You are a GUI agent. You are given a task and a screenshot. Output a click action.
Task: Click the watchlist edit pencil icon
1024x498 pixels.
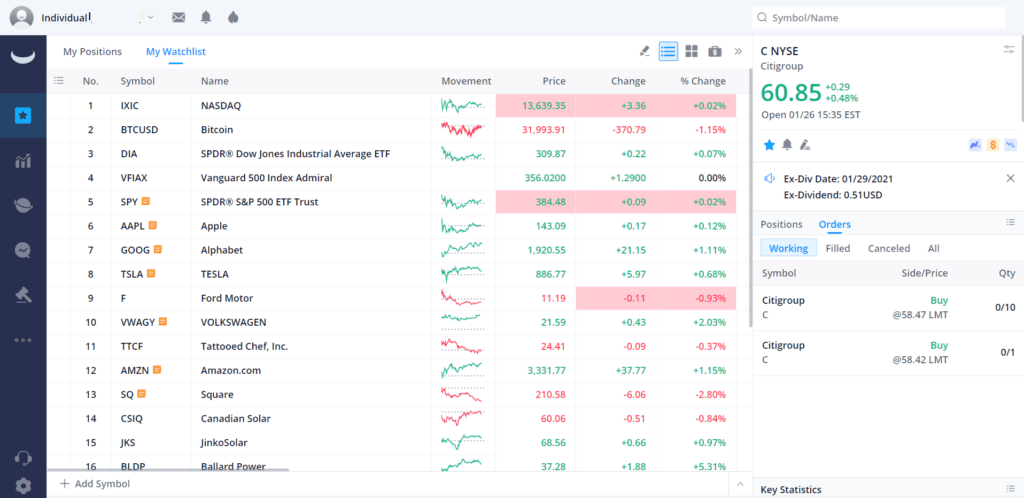click(x=645, y=51)
